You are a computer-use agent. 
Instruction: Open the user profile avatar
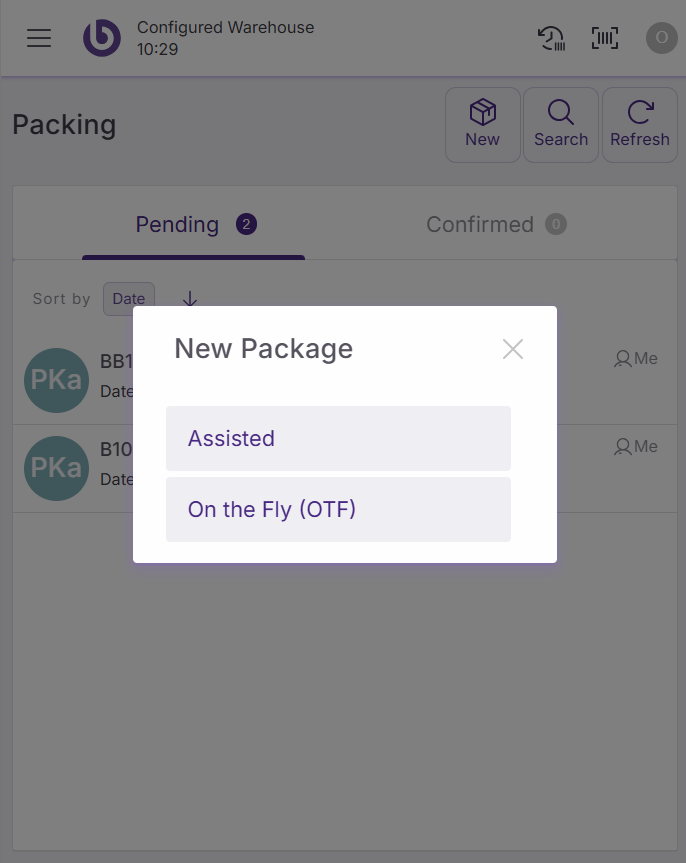pyautogui.click(x=661, y=38)
